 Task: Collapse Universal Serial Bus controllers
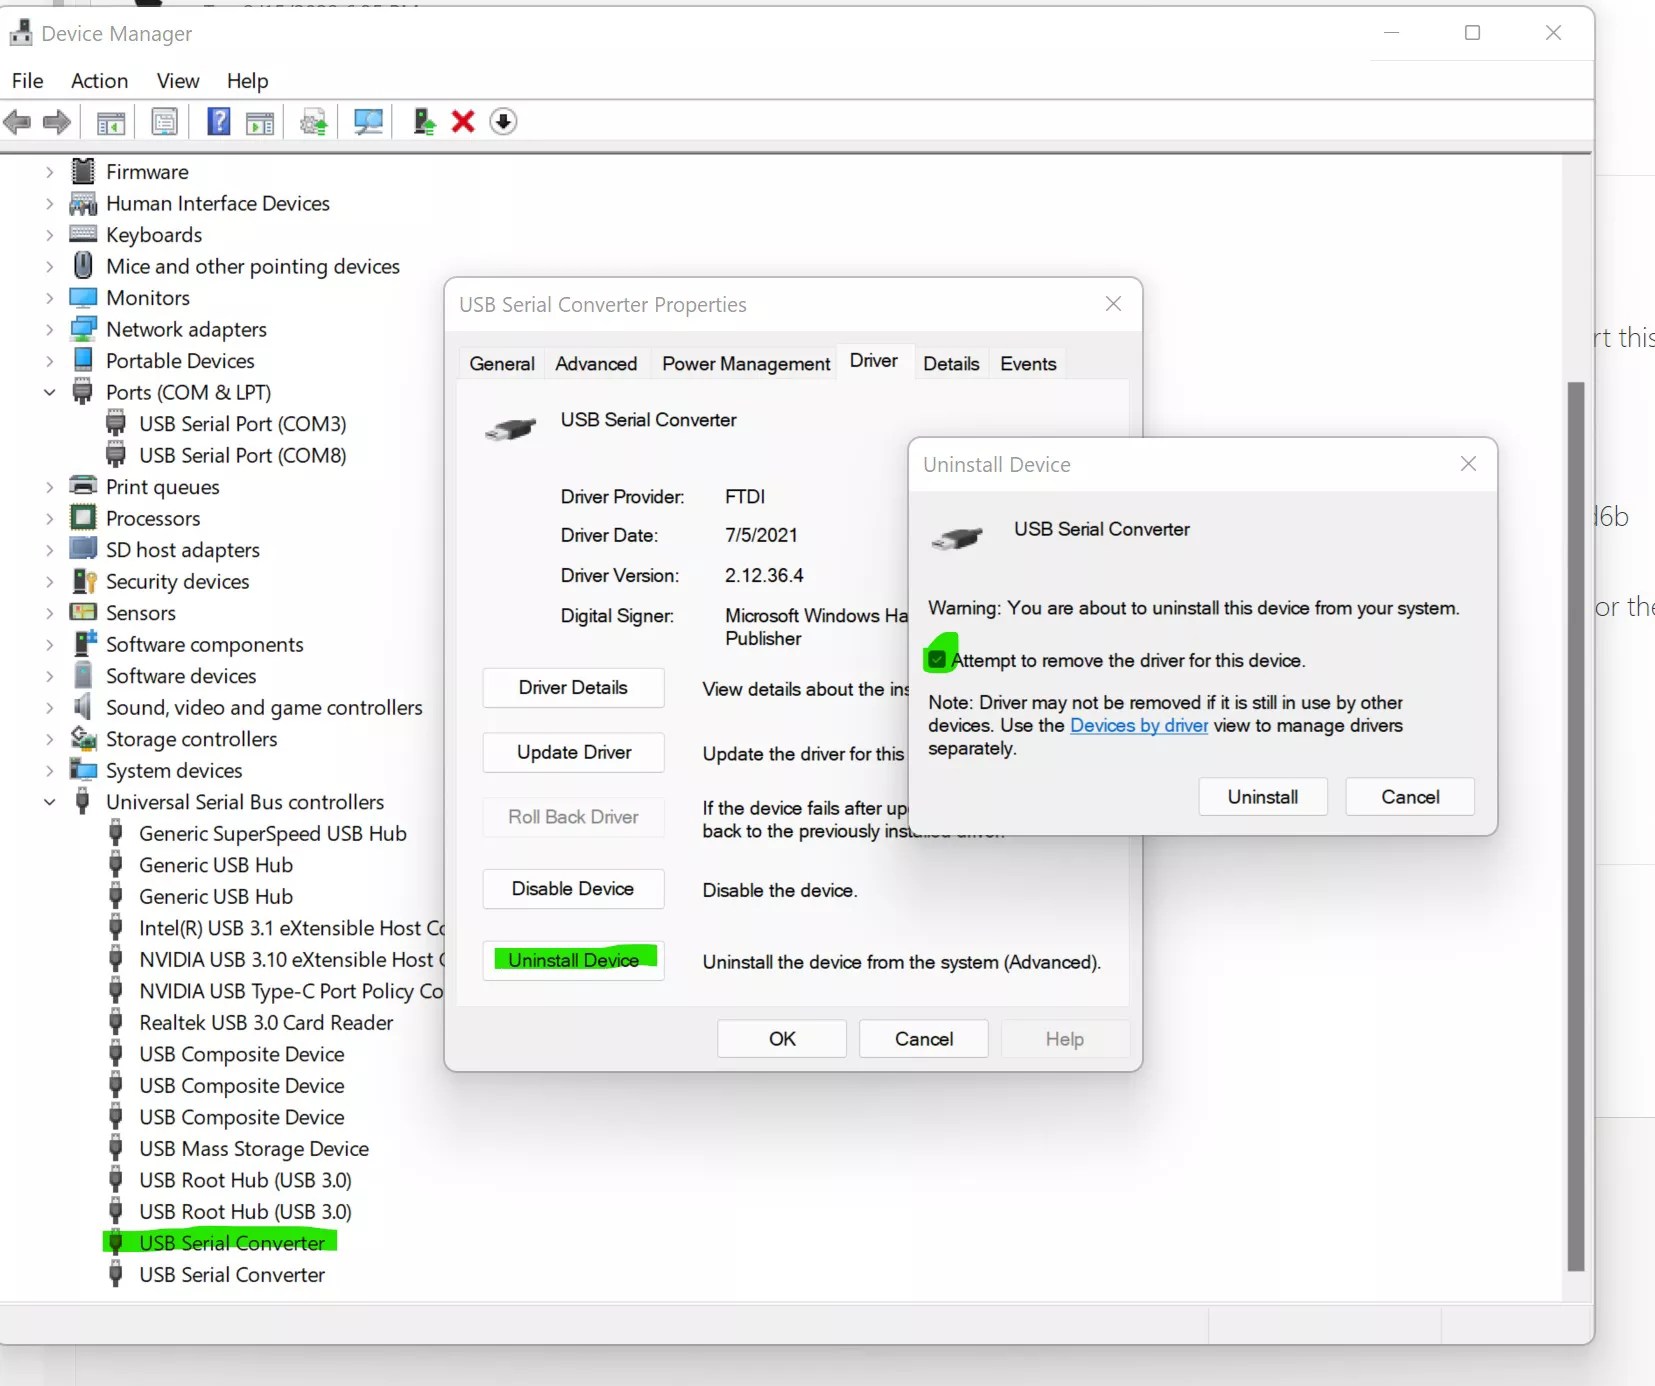pyautogui.click(x=48, y=802)
